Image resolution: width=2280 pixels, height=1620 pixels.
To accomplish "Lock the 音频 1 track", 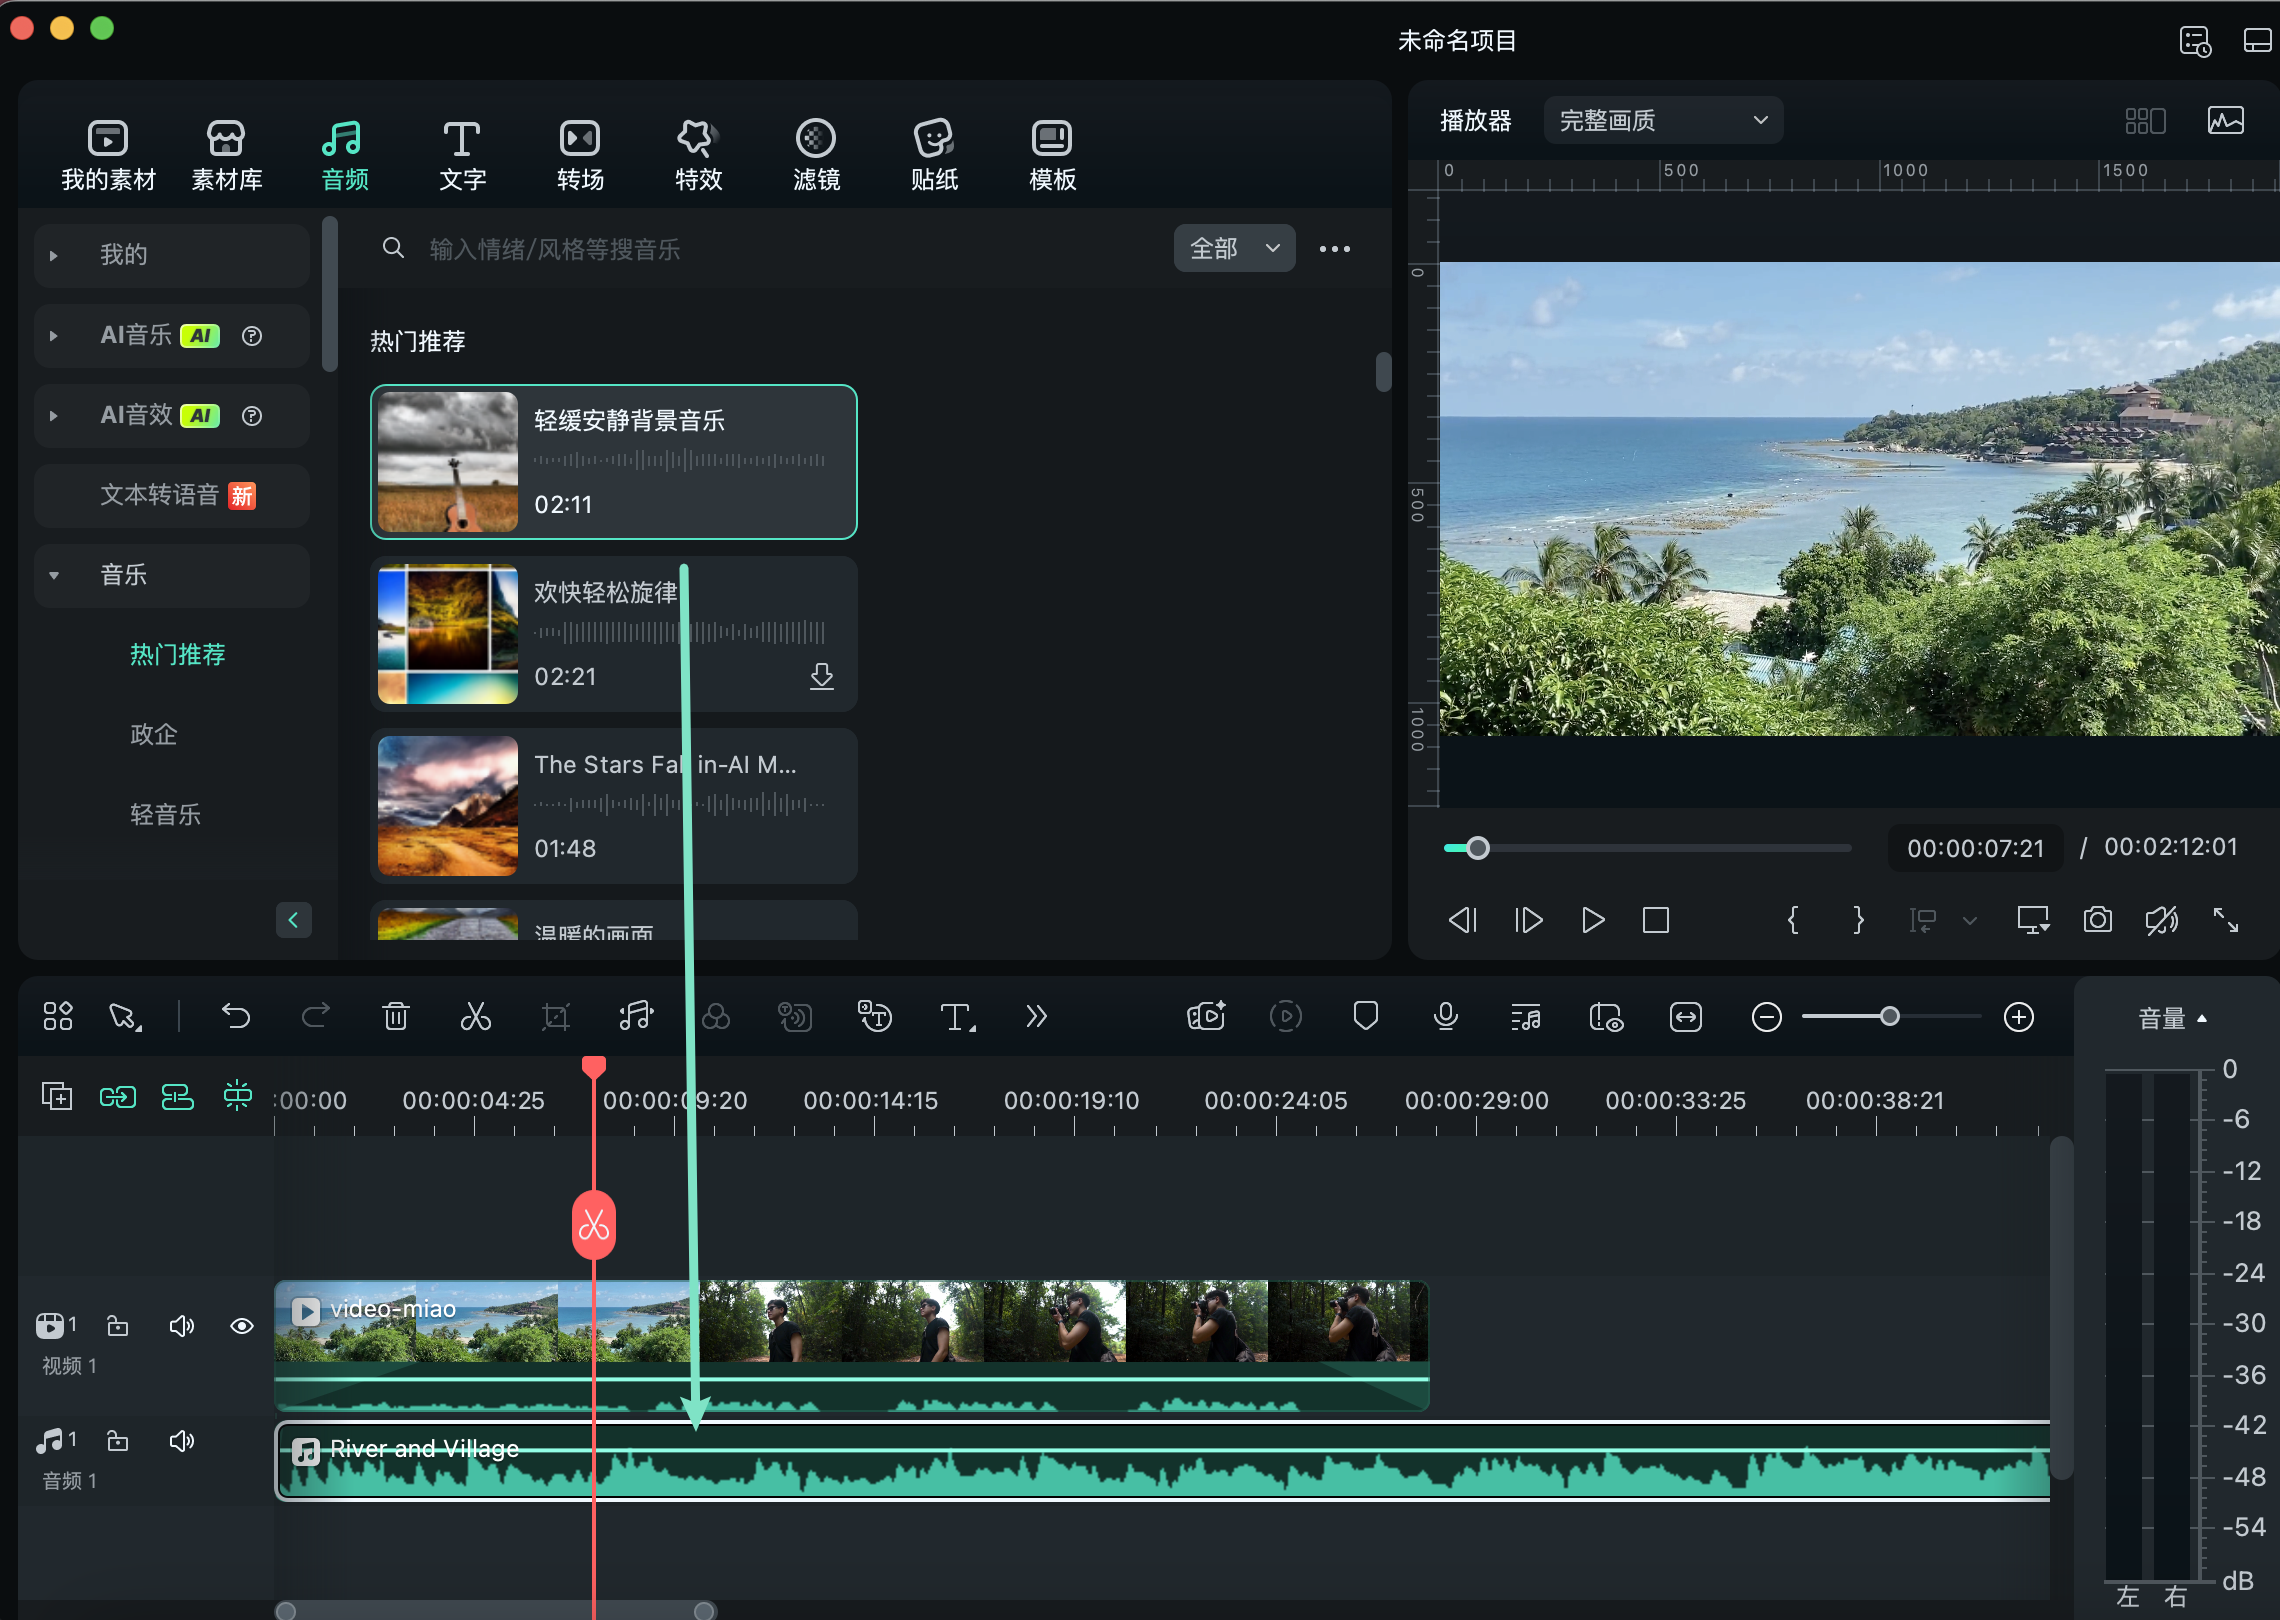I will click(118, 1441).
